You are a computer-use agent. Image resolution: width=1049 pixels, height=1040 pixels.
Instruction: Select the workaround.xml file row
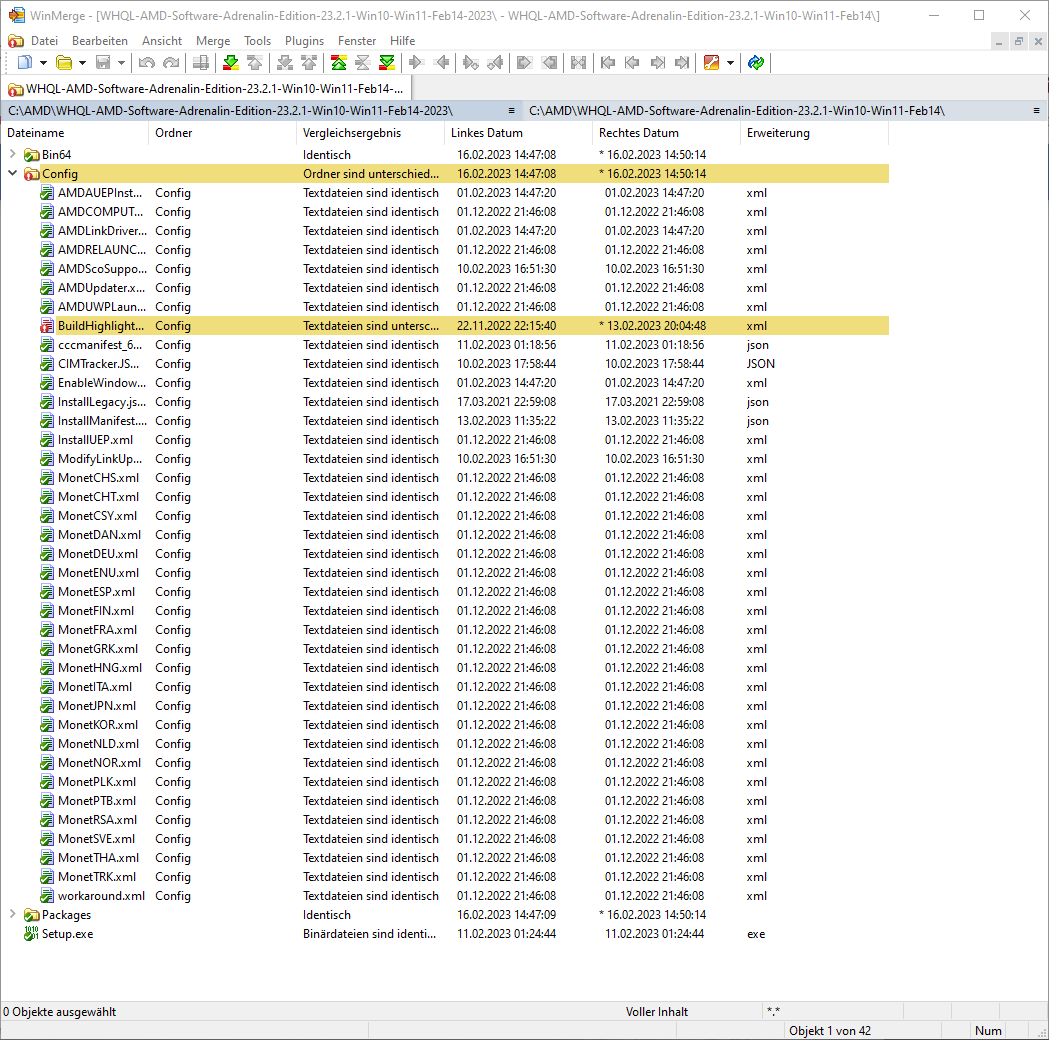click(x=445, y=896)
